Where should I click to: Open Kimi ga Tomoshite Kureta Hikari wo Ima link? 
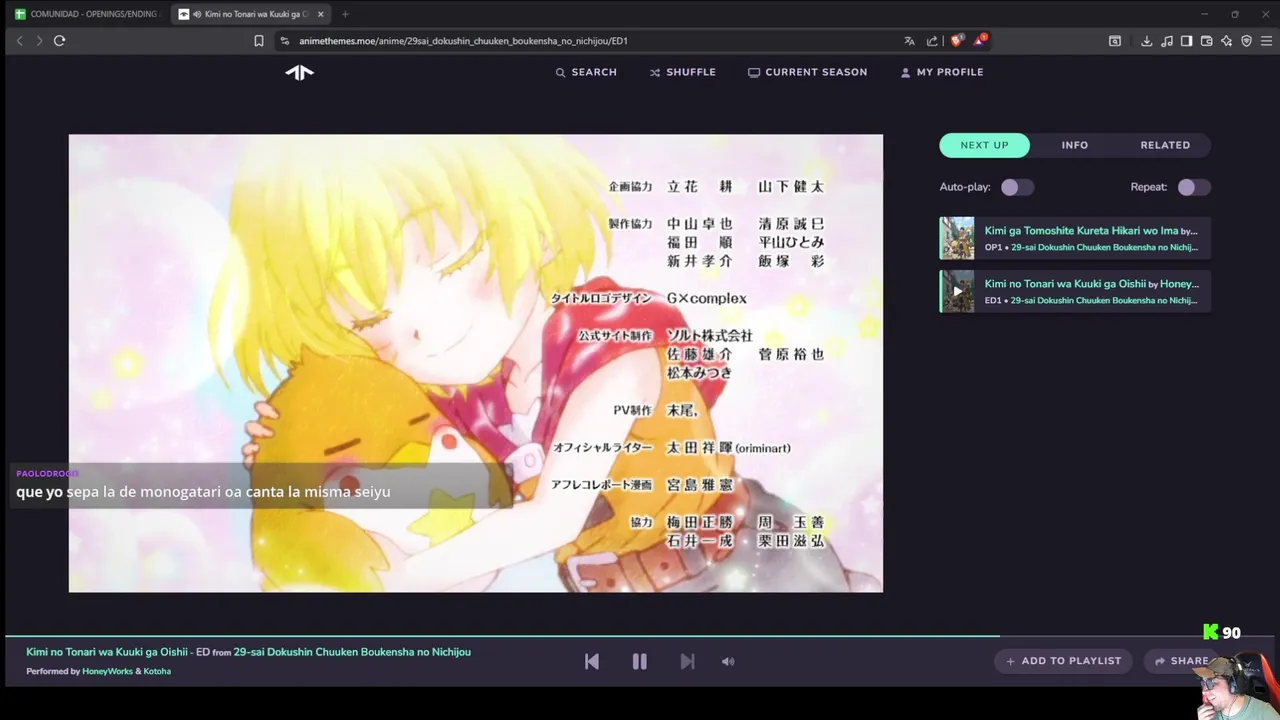pos(1081,231)
